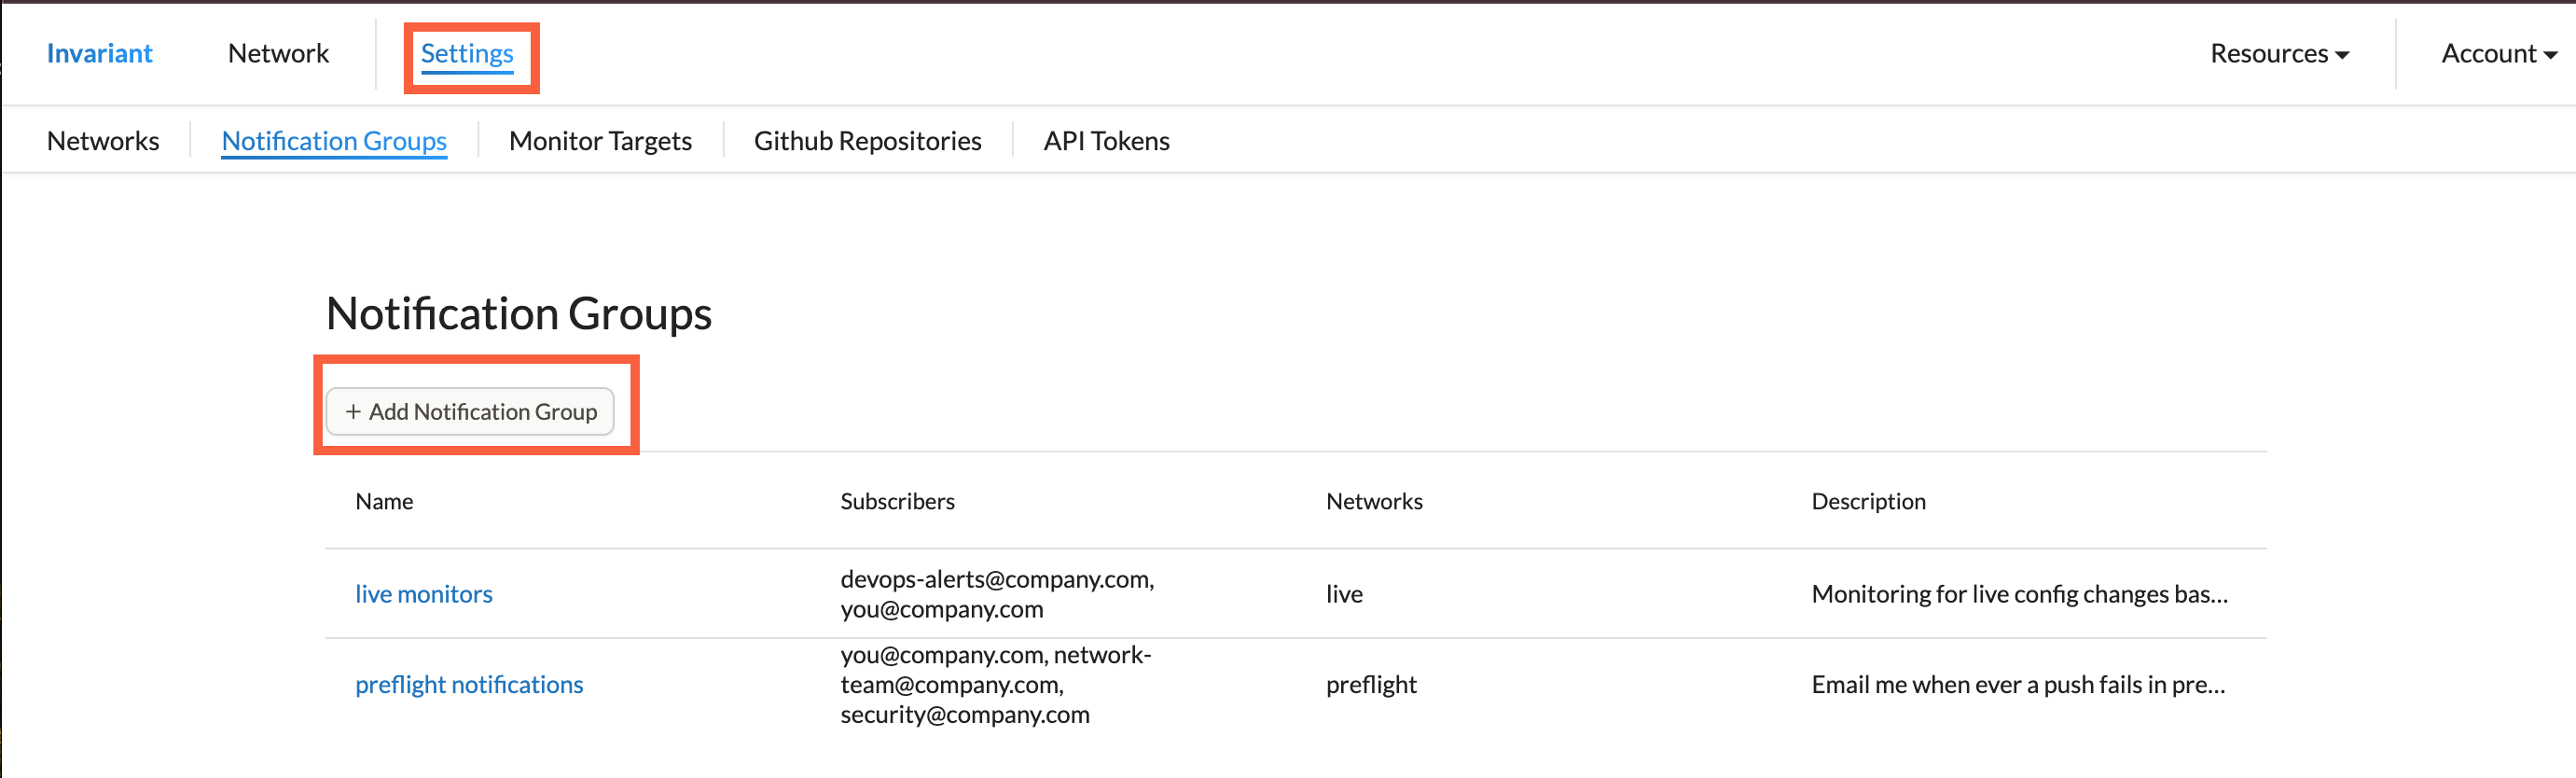2576x778 pixels.
Task: Open the API Tokens sub-tab
Action: point(1106,141)
